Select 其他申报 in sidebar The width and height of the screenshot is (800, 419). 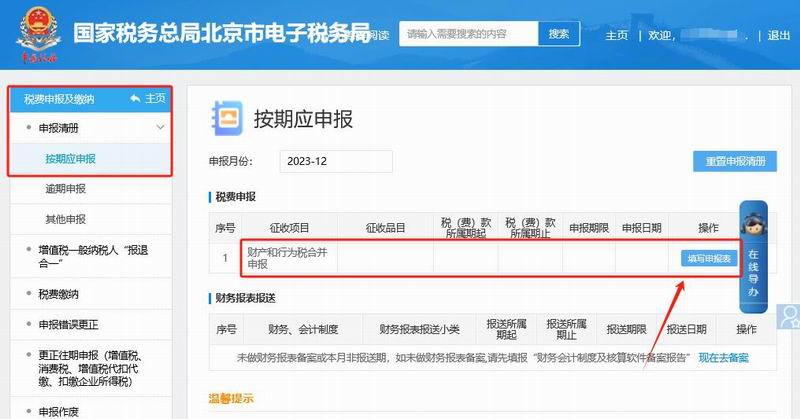pos(65,219)
